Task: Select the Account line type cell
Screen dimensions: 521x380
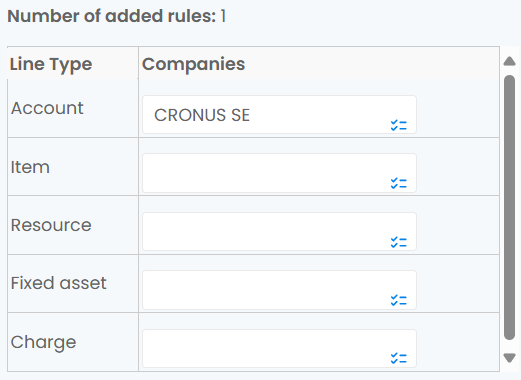Action: coord(73,108)
